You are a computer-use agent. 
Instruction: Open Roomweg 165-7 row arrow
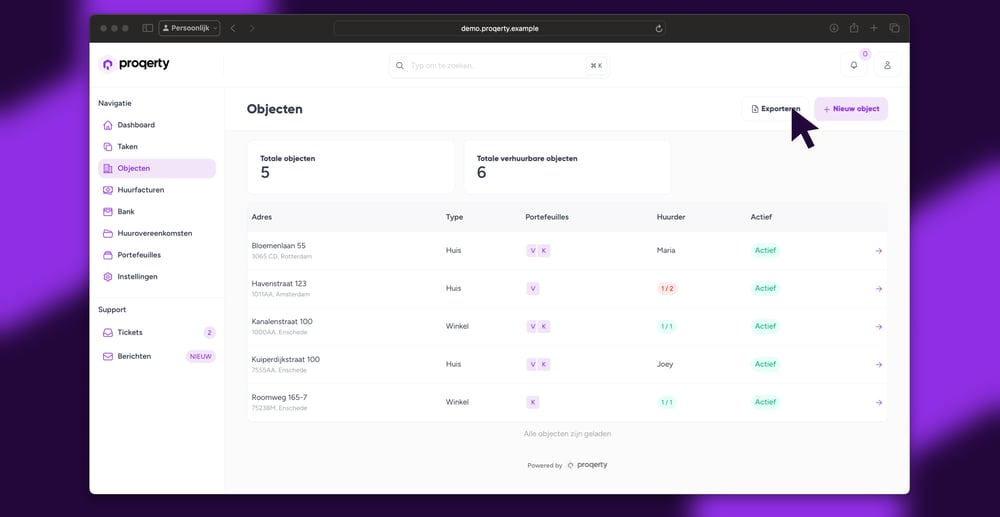(878, 402)
